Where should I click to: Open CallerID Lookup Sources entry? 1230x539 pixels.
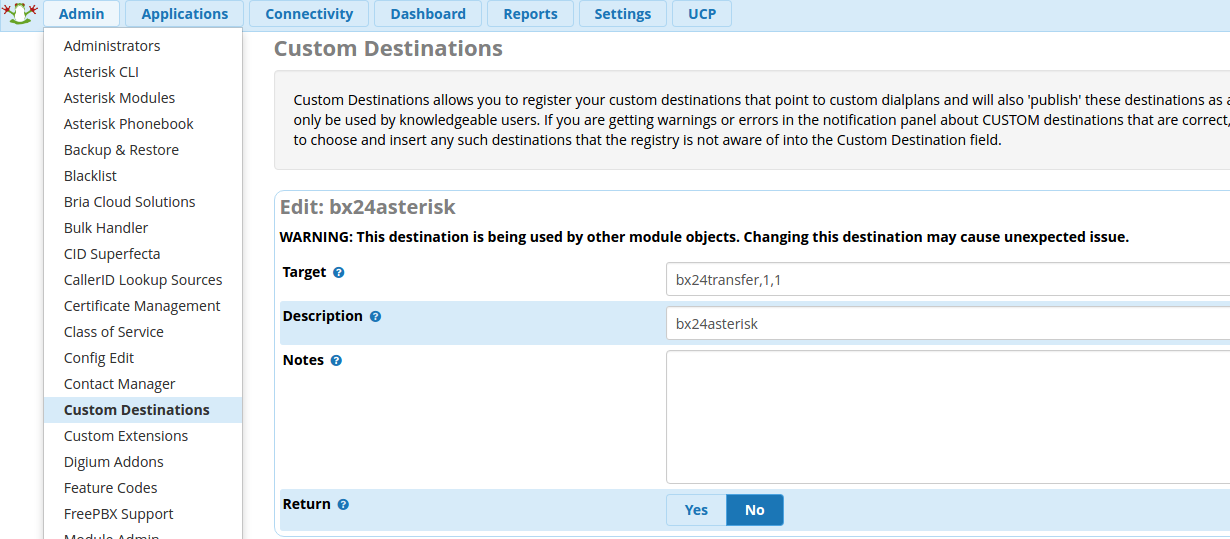143,280
